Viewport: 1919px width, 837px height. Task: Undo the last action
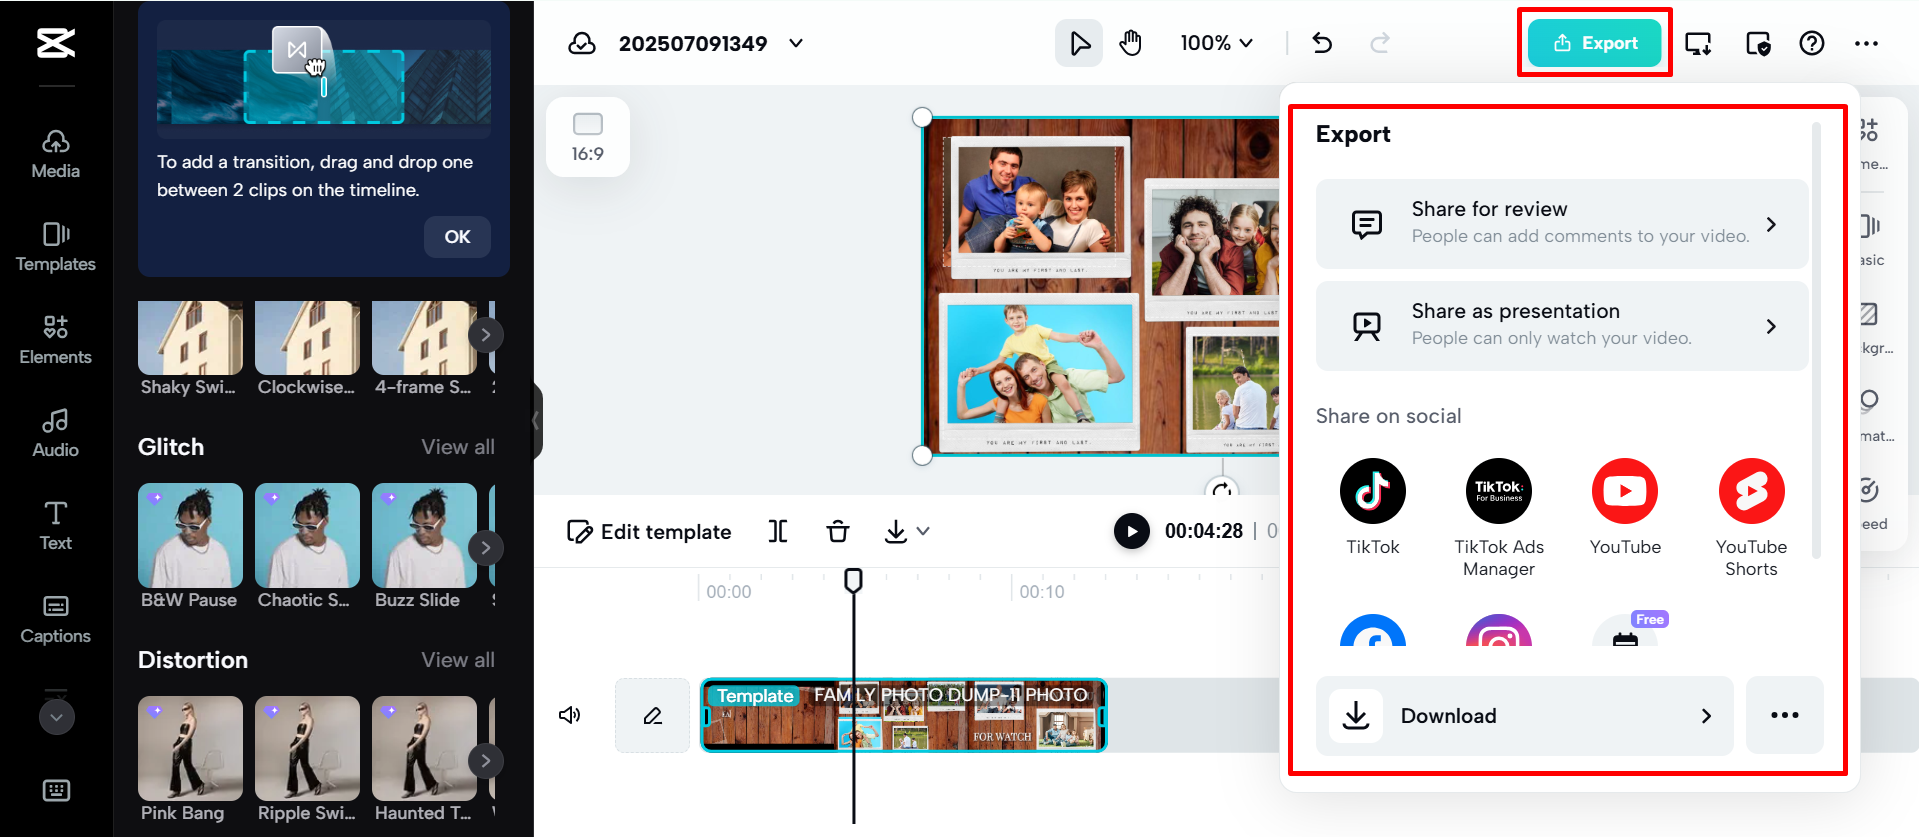1322,43
